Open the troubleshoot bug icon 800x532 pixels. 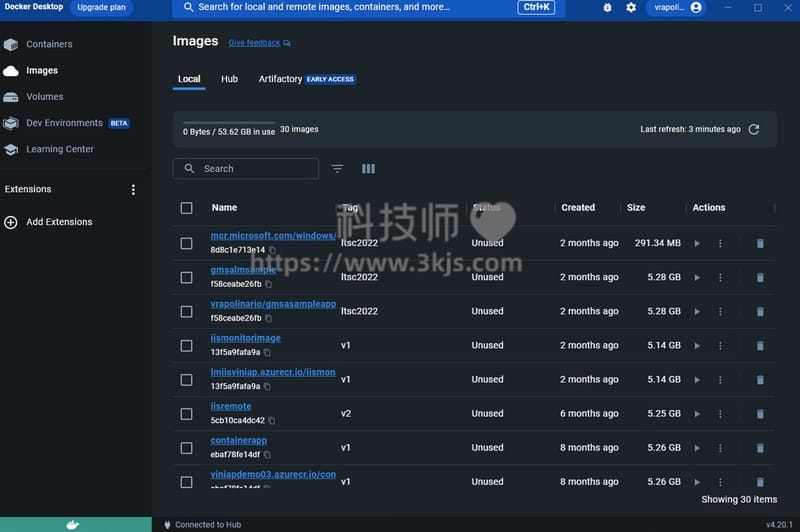(607, 8)
